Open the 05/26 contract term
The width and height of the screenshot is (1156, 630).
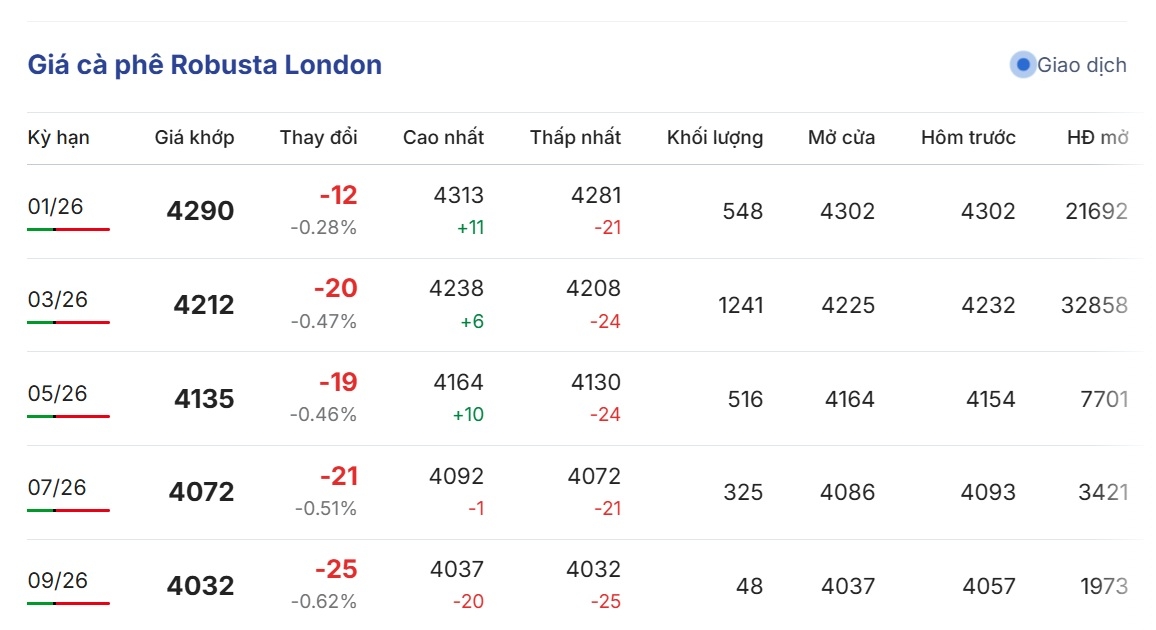coord(57,394)
